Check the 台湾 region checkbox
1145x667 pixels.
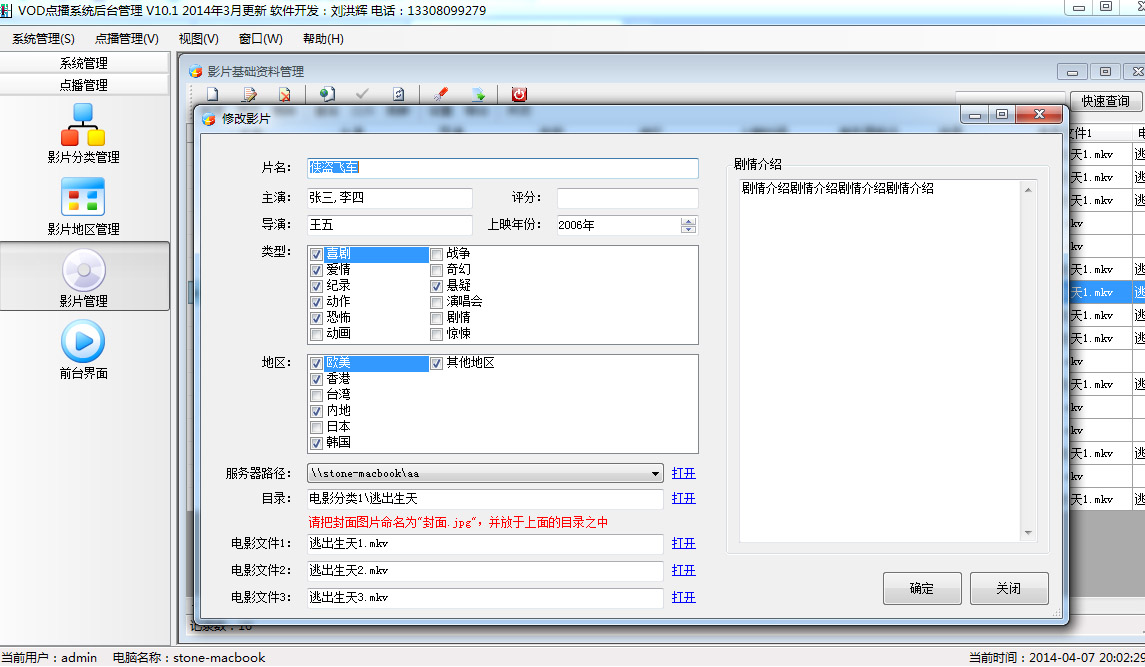[x=316, y=395]
